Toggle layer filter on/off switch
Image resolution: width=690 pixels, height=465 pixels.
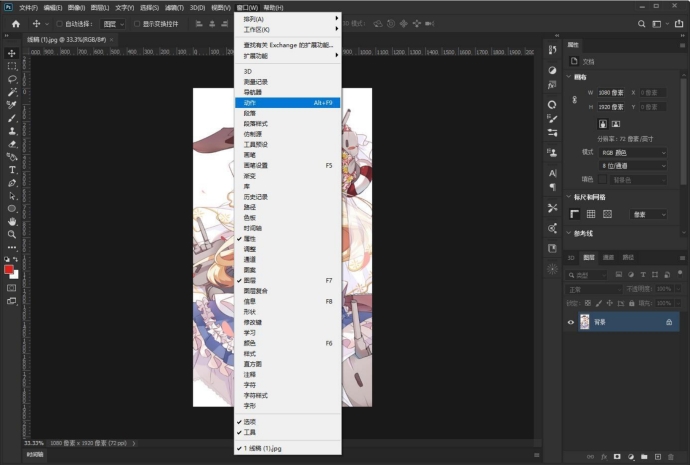680,274
